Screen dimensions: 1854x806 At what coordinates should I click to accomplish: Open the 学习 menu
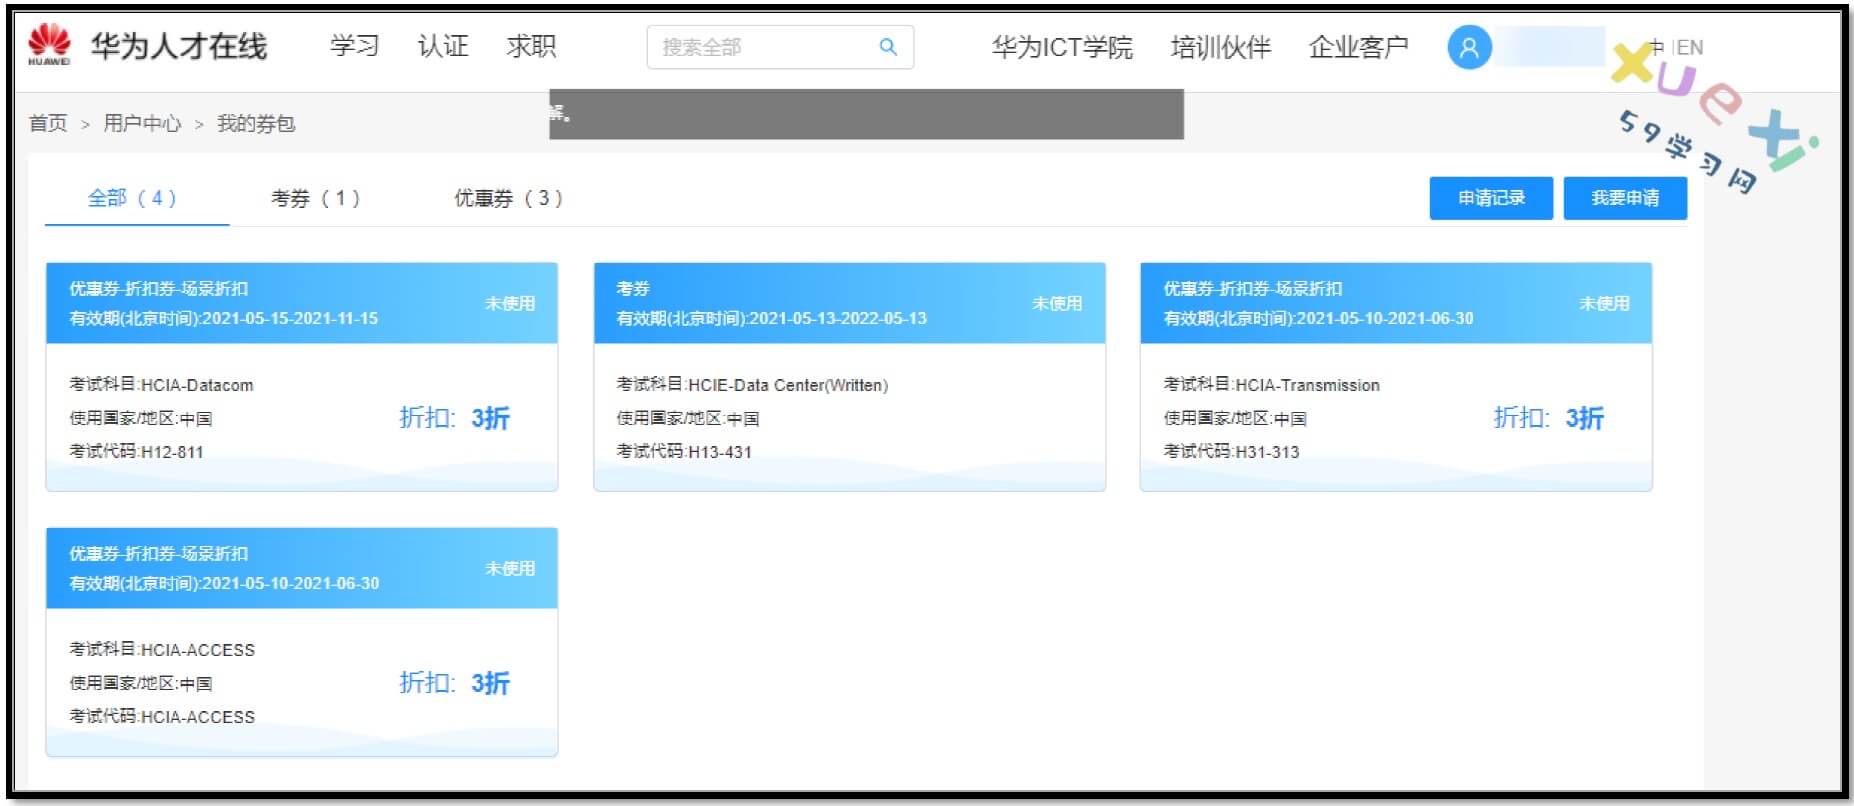[355, 46]
